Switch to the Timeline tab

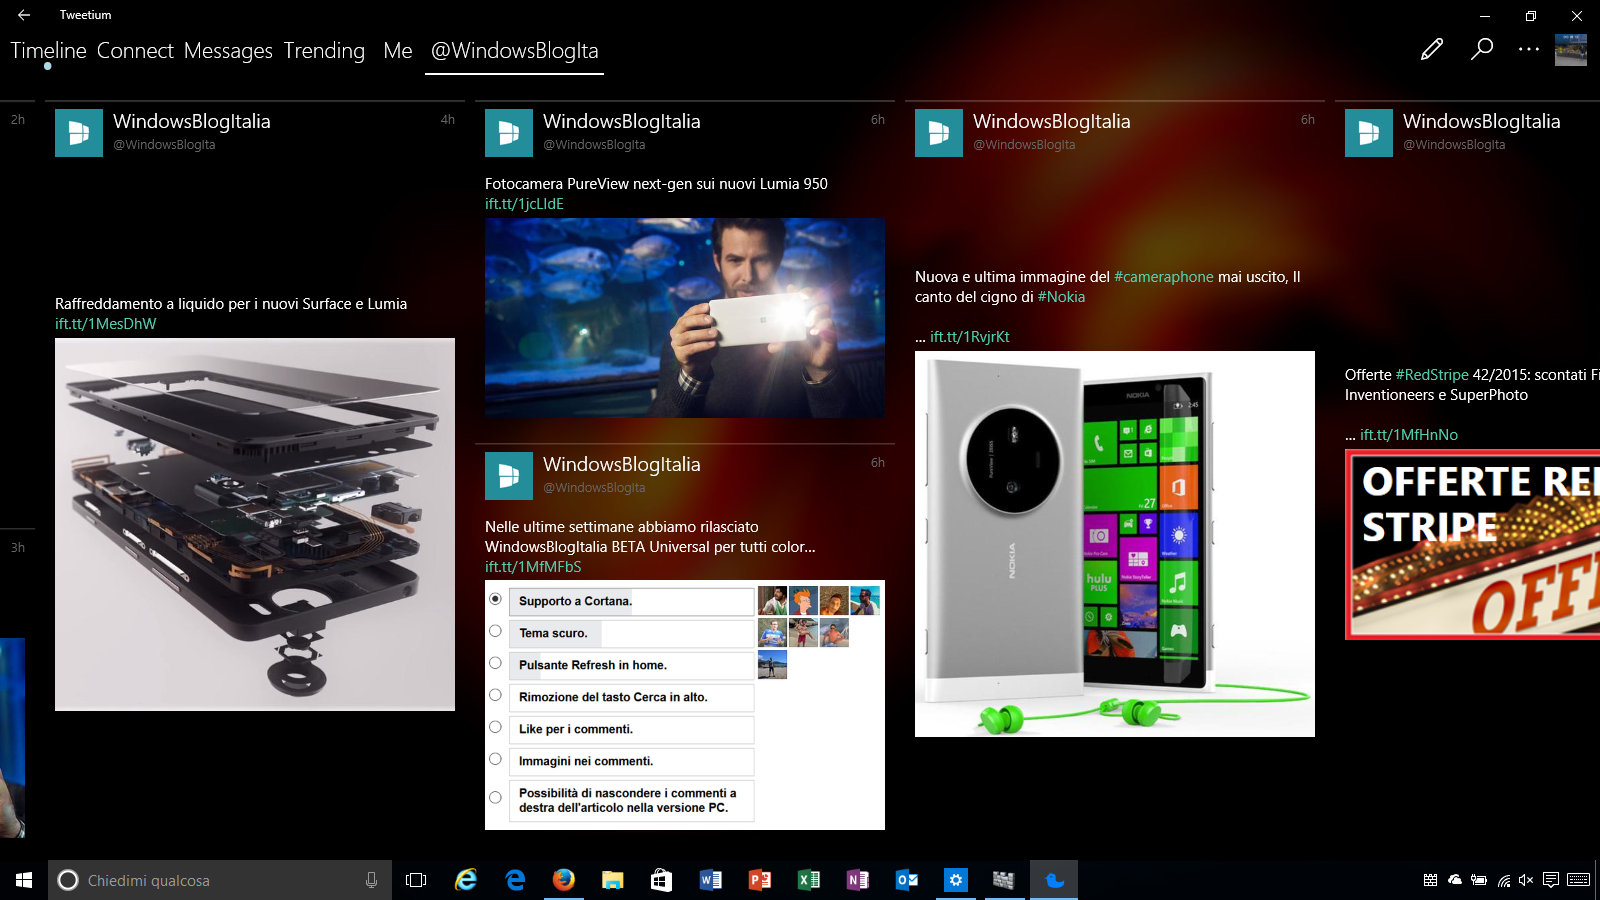coord(48,50)
